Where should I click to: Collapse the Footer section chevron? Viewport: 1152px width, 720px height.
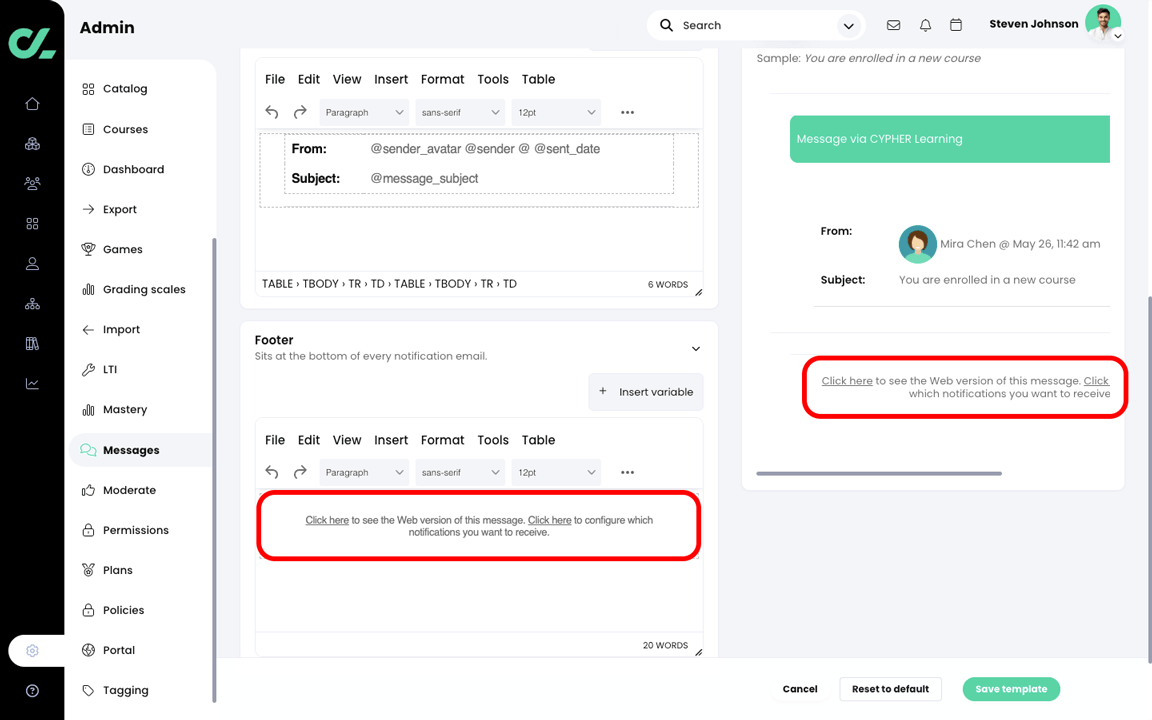pyautogui.click(x=696, y=349)
